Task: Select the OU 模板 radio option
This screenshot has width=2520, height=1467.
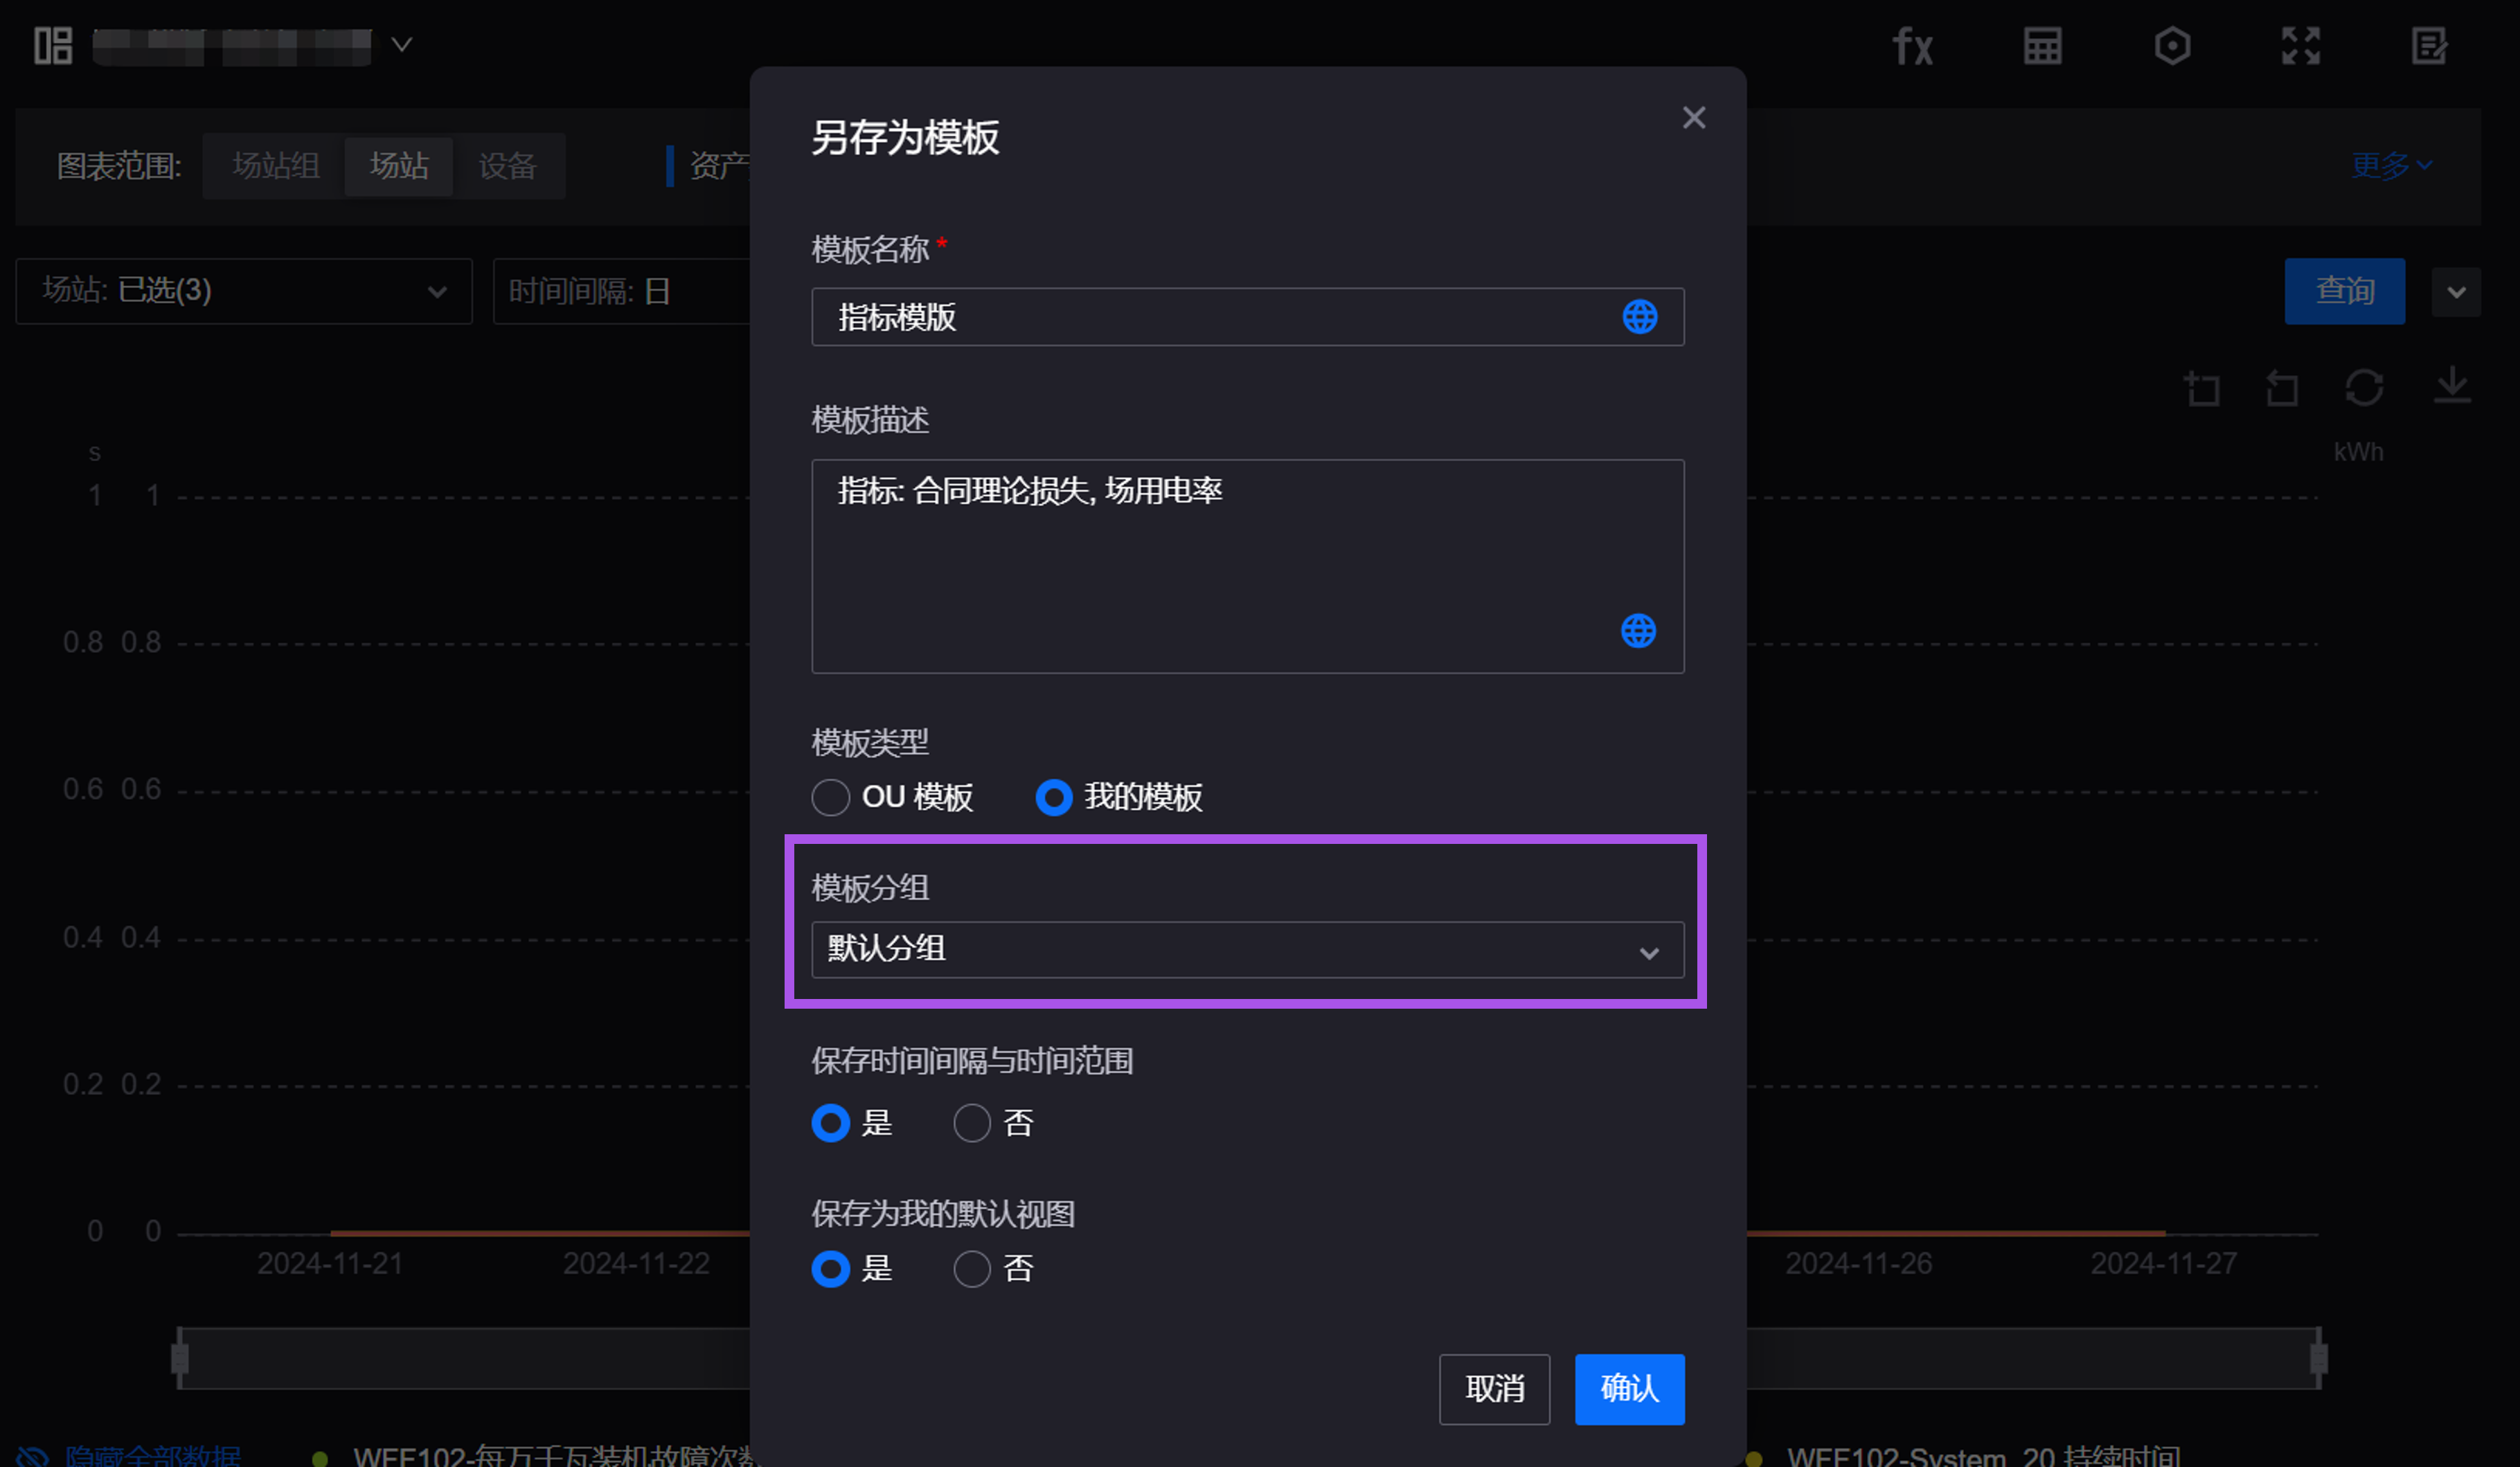Action: click(x=831, y=797)
